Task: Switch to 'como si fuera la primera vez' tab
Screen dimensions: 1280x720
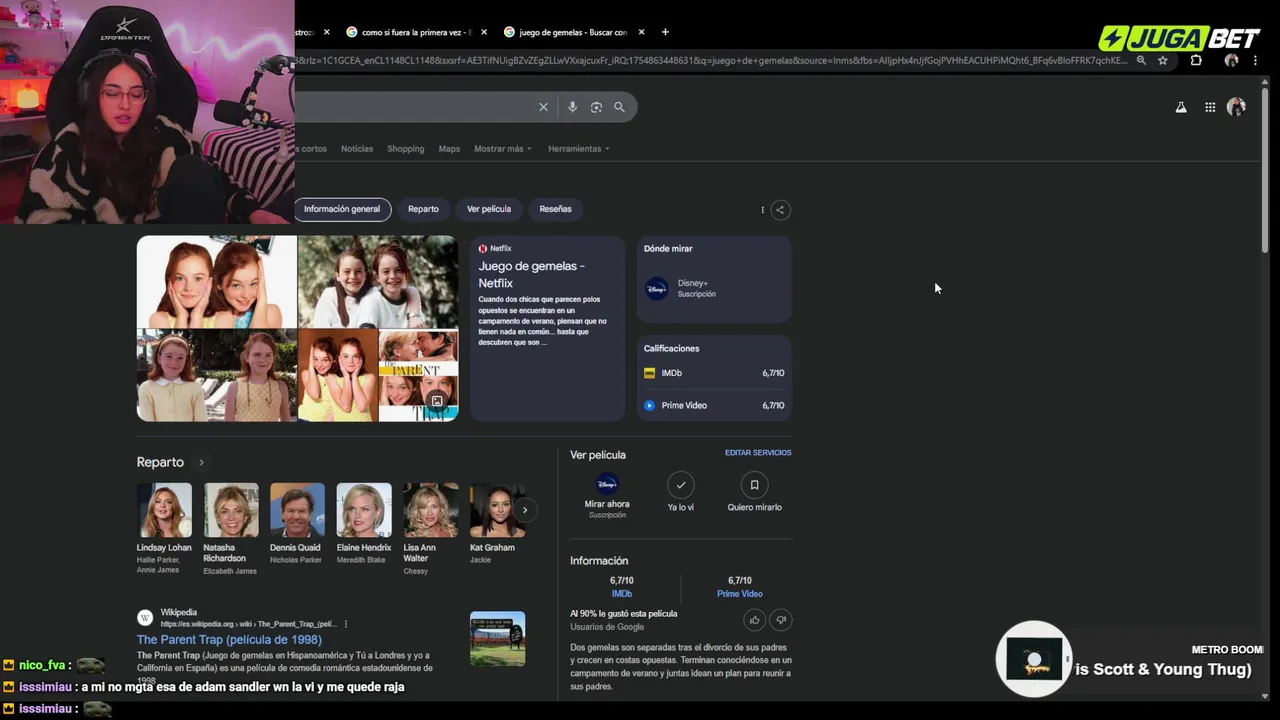Action: [x=415, y=32]
